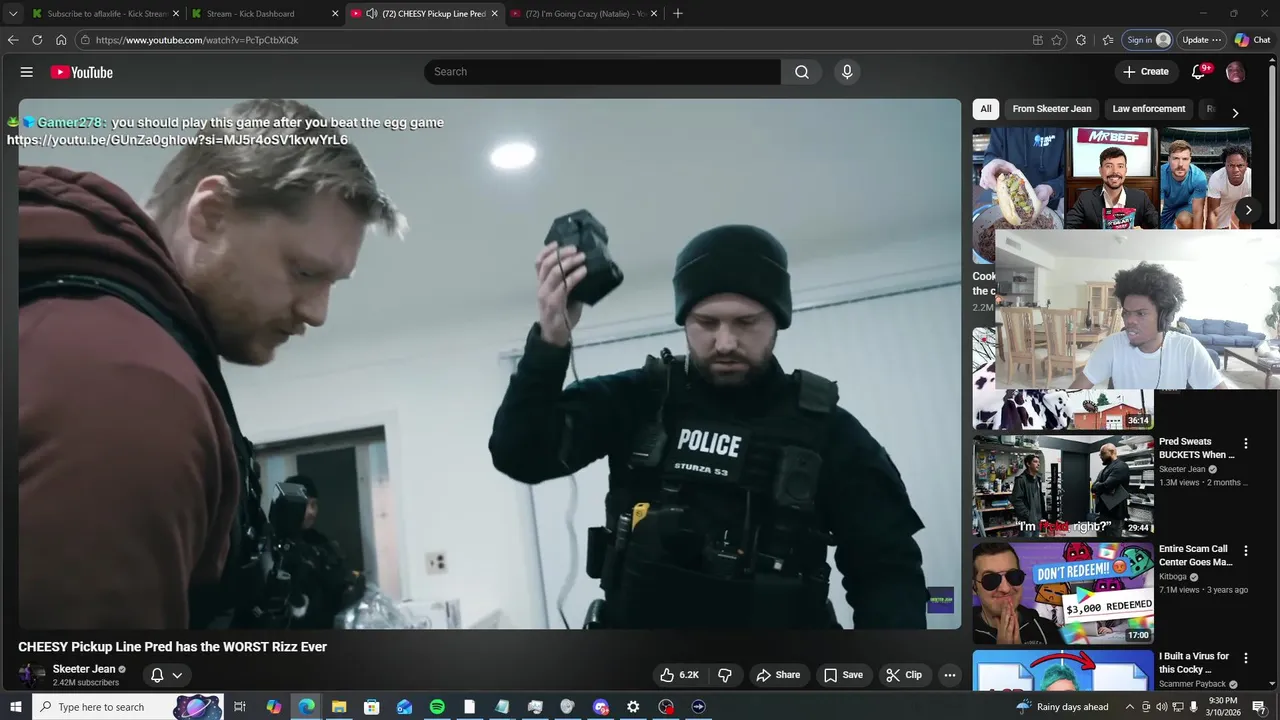Open the browser home page
Screen dimensions: 1280x720
(x=61, y=40)
